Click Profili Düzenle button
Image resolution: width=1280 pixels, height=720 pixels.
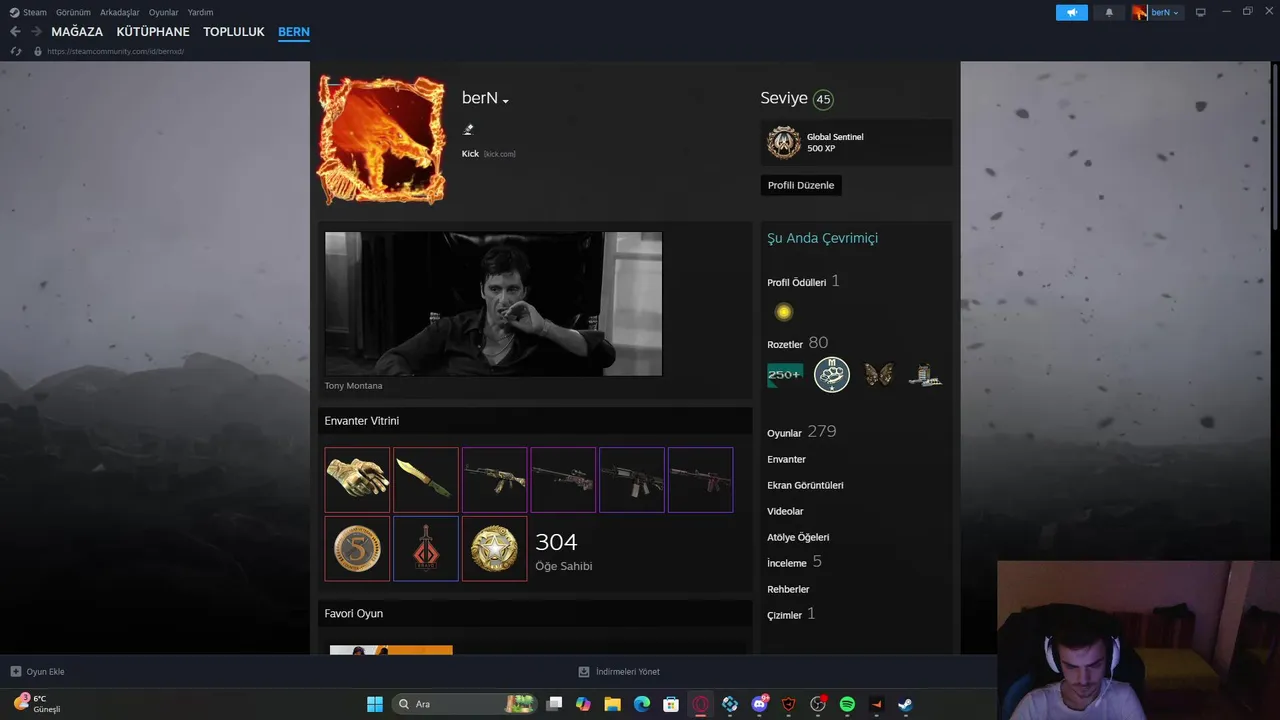[801, 185]
